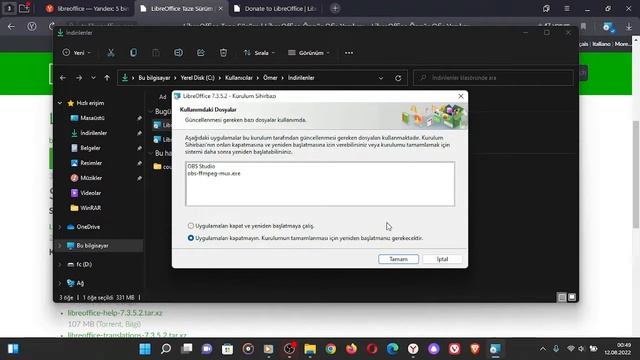This screenshot has width=640, height=360.
Task: Click the Cut scissors icon in Explorer
Action: point(111,53)
